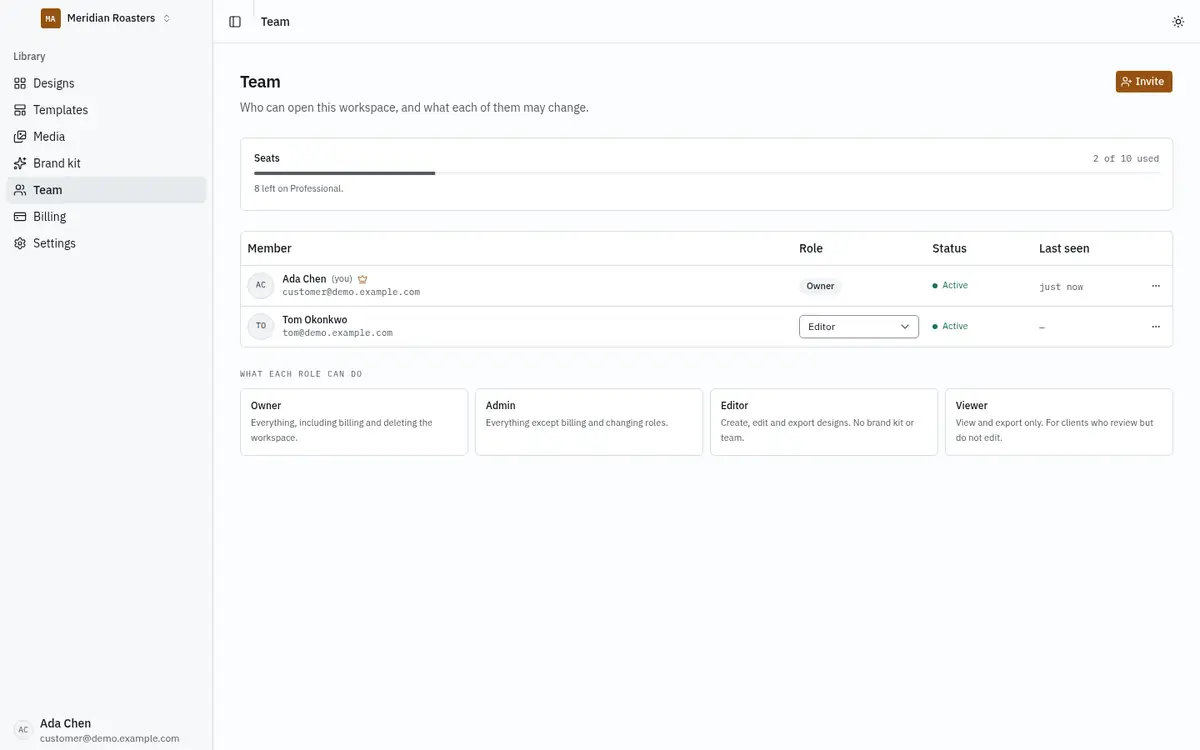Open Tom Okonkwo's Editor role dropdown
The height and width of the screenshot is (750, 1200).
859,327
